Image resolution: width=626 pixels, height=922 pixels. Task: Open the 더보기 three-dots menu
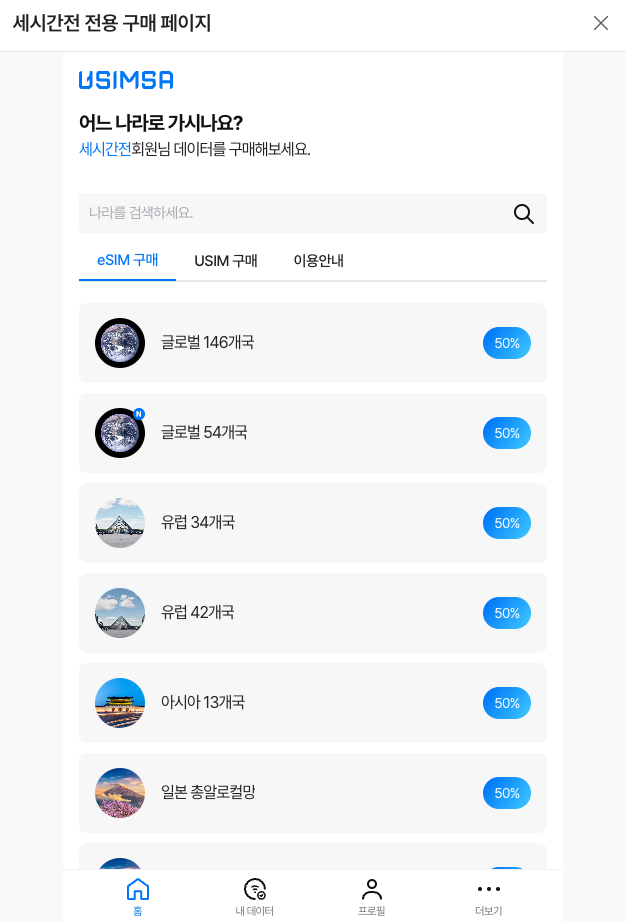tap(488, 889)
